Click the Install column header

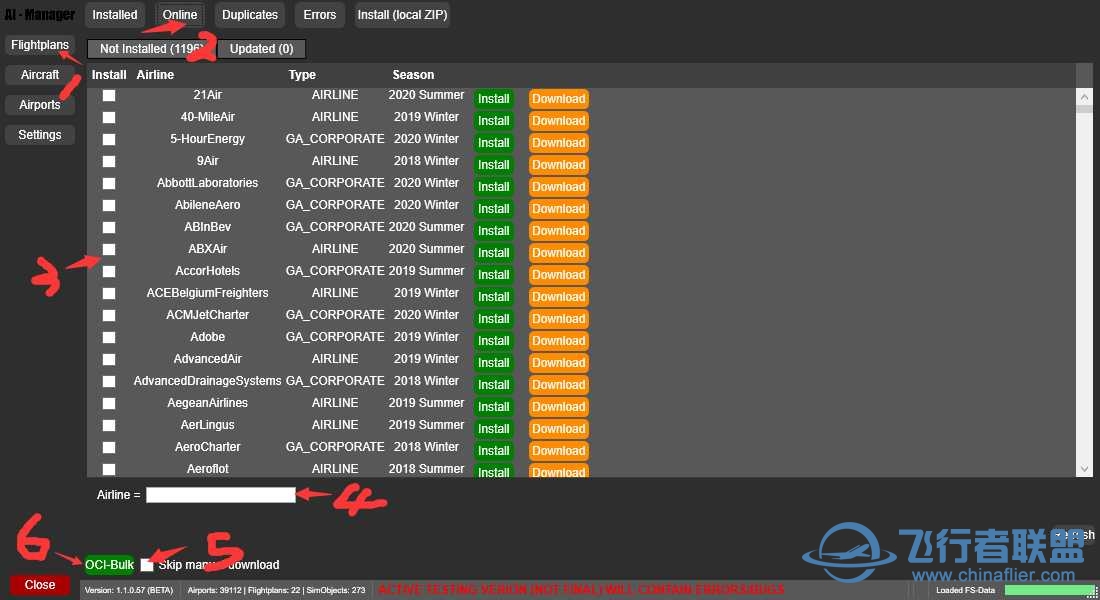click(109, 74)
